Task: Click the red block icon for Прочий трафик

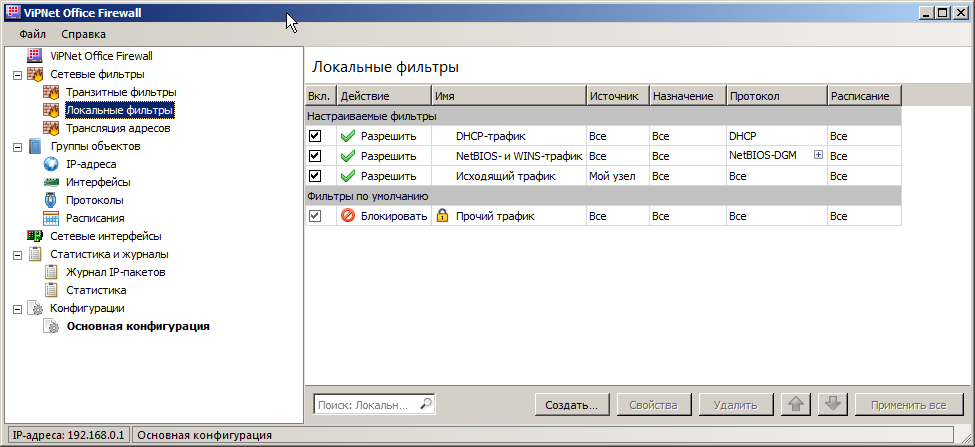Action: coord(348,216)
